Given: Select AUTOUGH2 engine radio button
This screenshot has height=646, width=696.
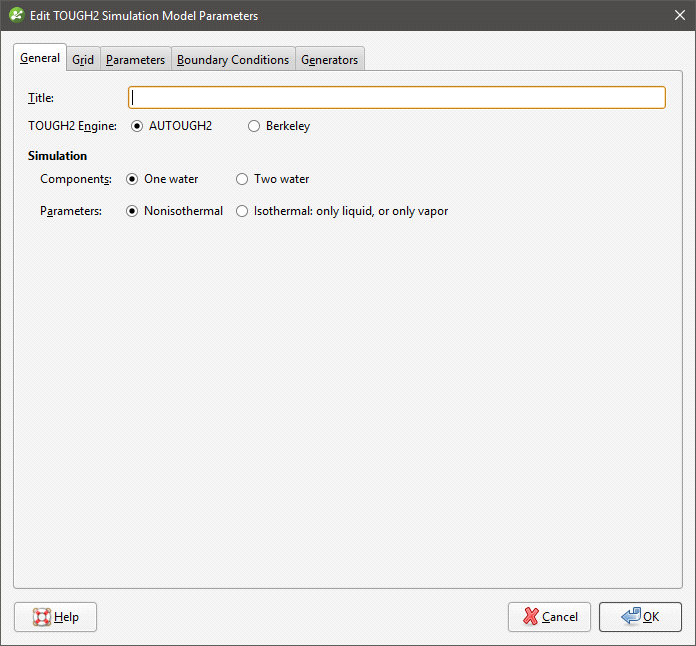Looking at the screenshot, I should tap(137, 126).
